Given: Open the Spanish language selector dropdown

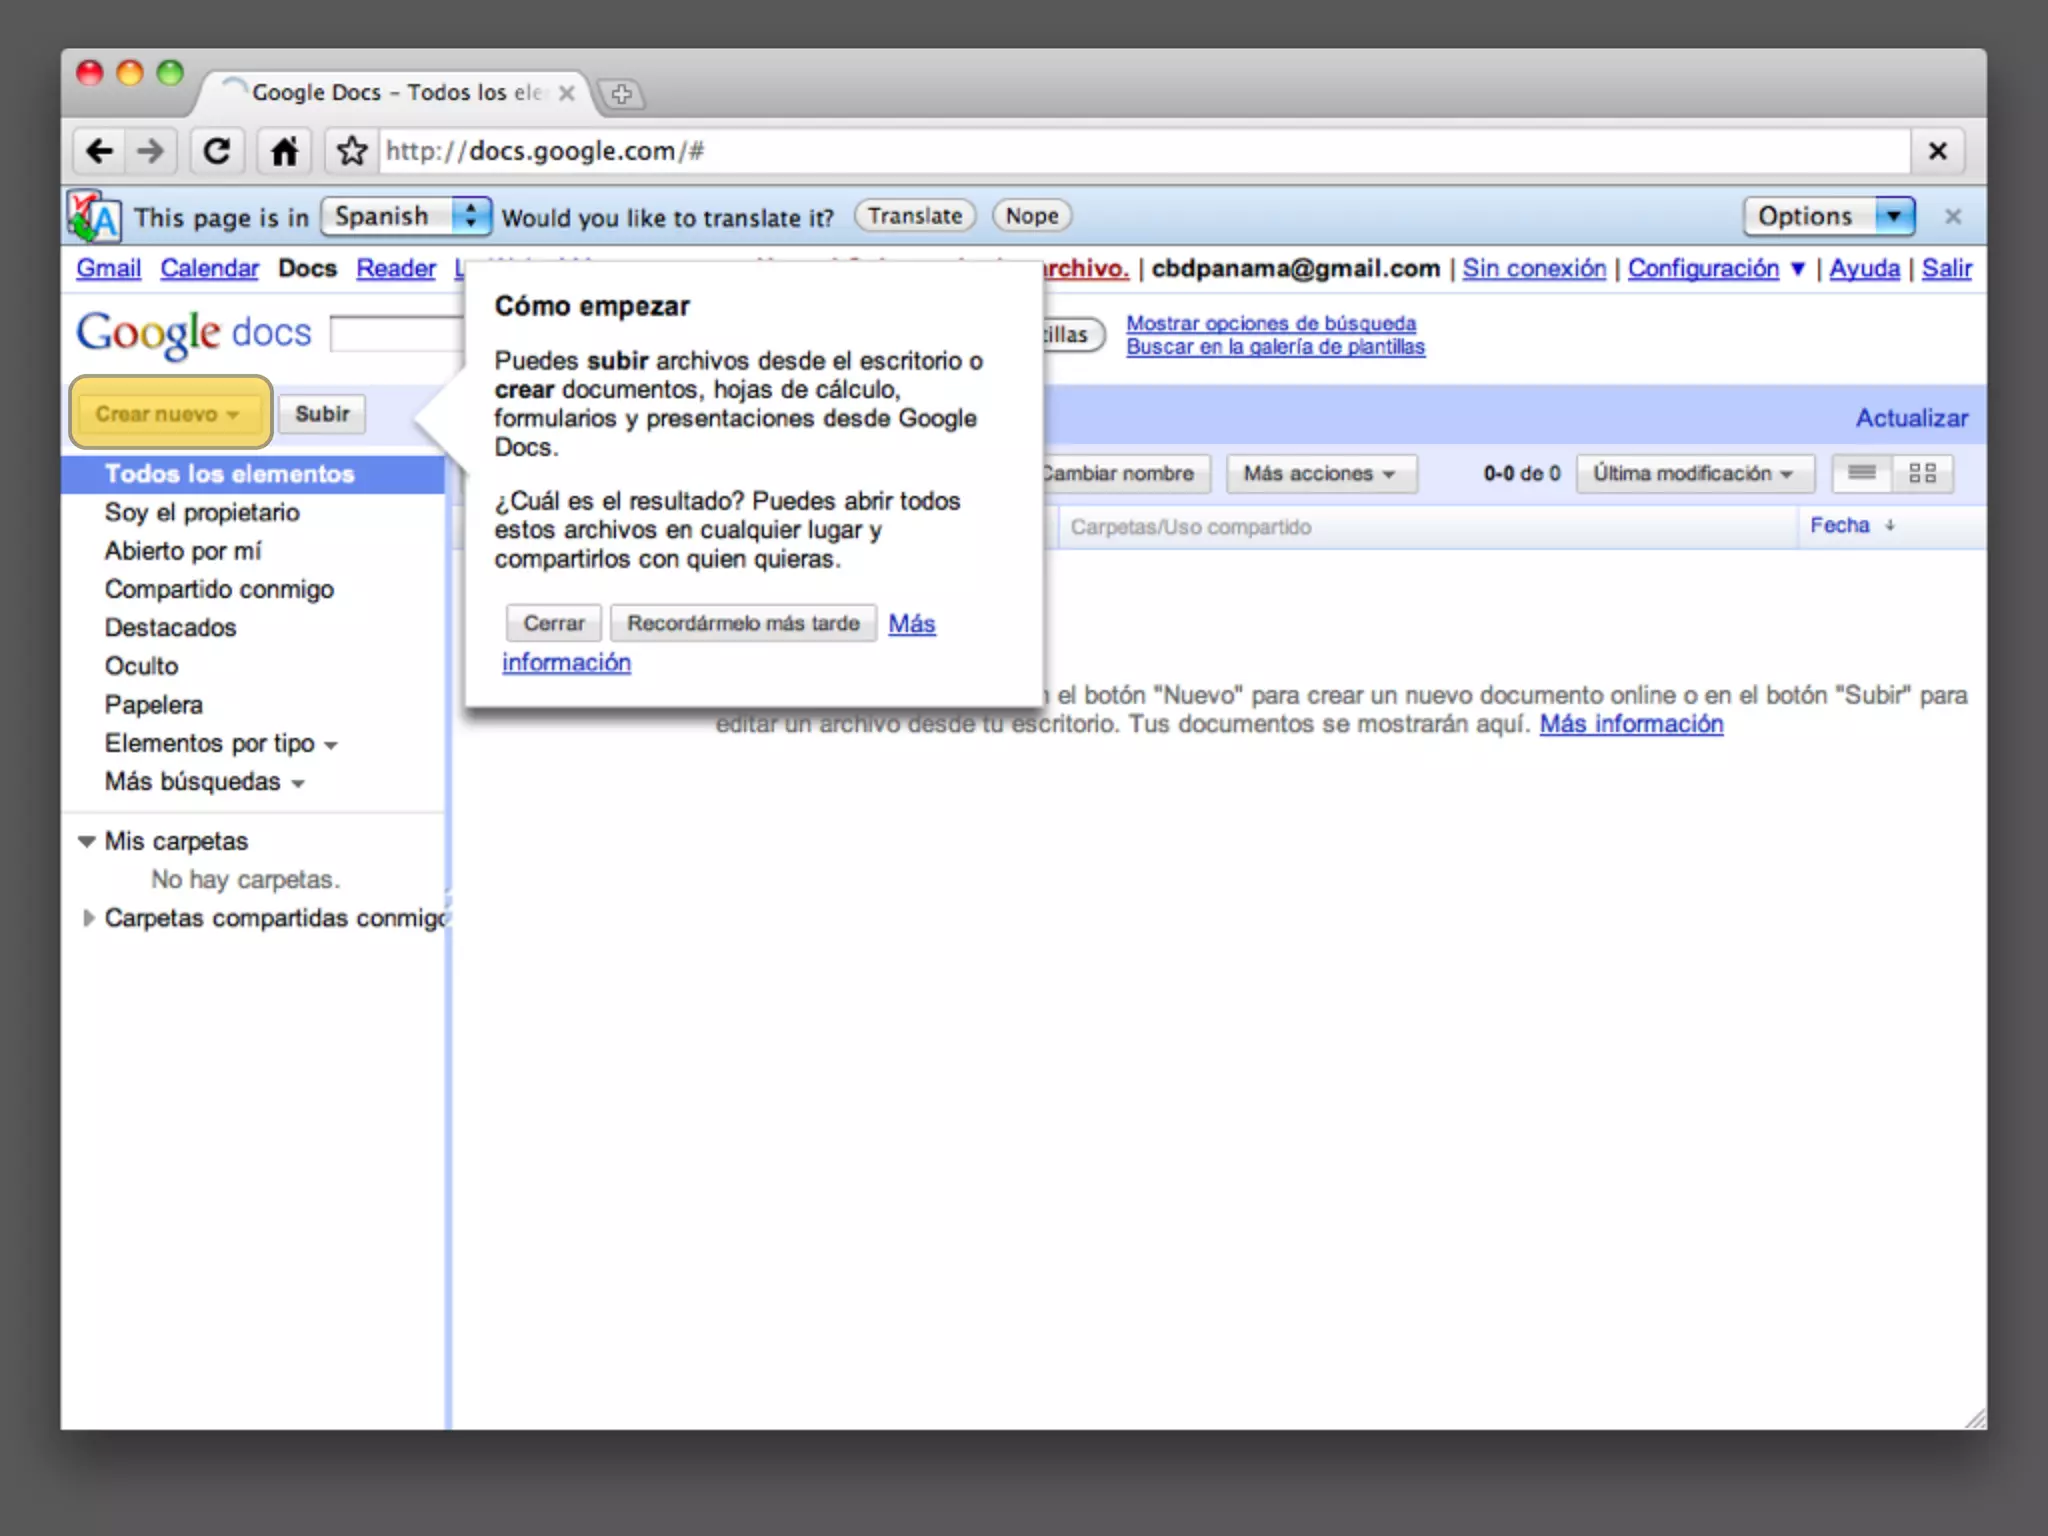Looking at the screenshot, I should tap(405, 216).
